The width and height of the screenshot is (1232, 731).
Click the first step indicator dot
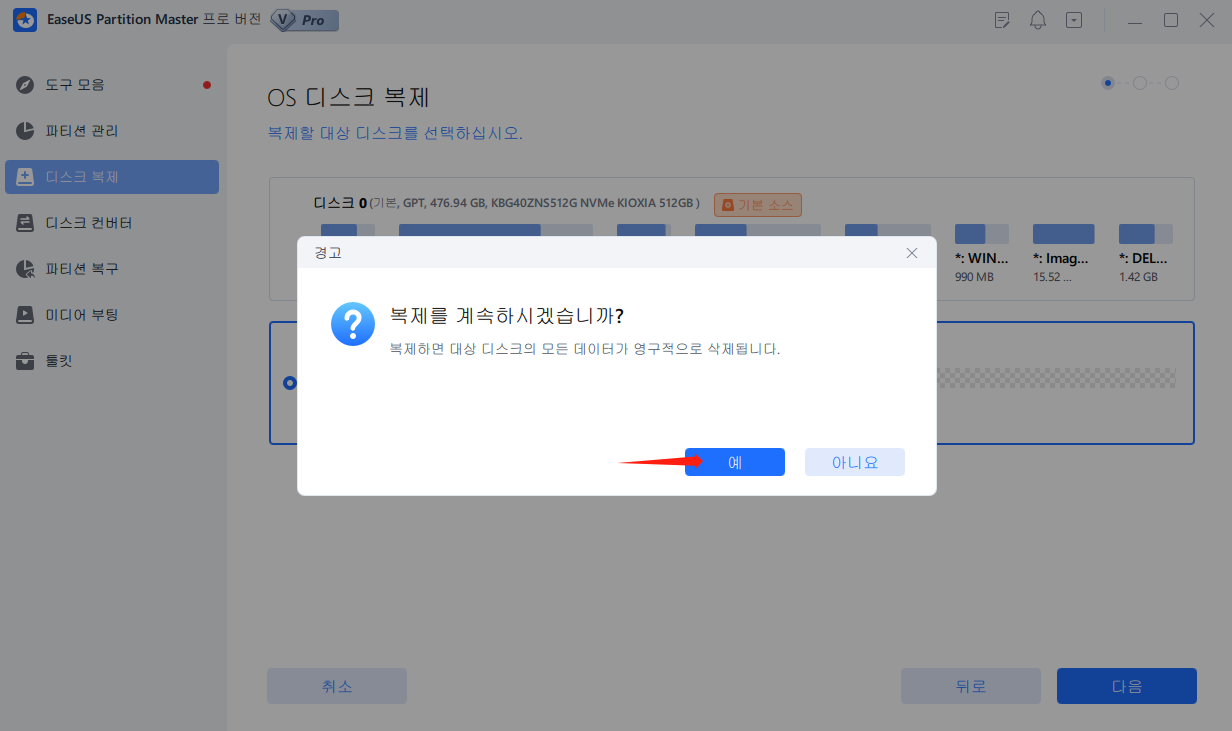click(x=1108, y=83)
